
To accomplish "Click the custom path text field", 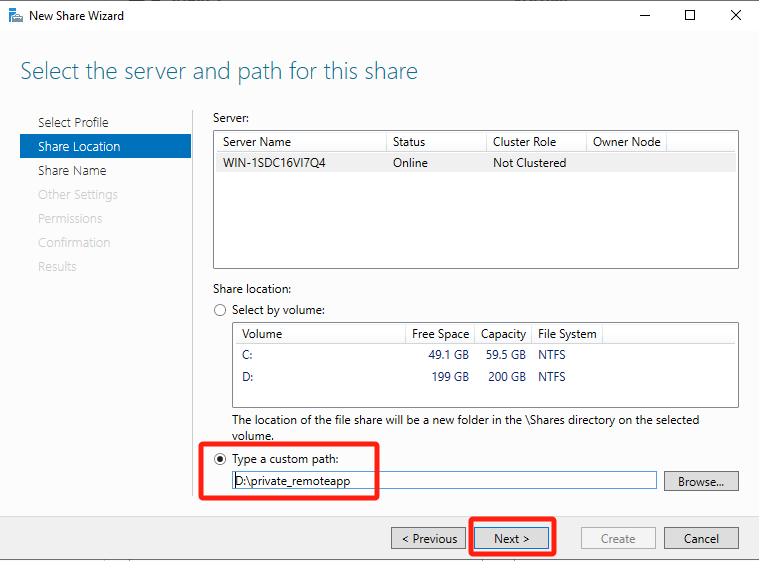I will click(x=444, y=481).
